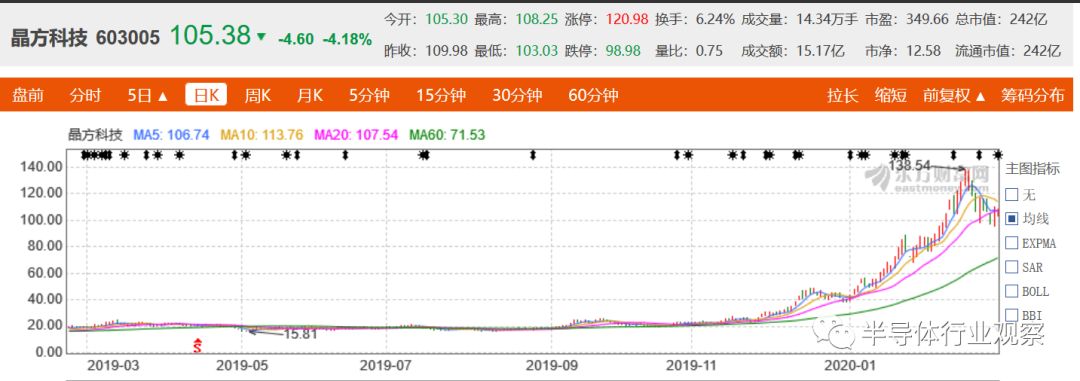The width and height of the screenshot is (1080, 381).
Task: Enable the EXPMA indicator checkbox
Action: coord(1011,243)
